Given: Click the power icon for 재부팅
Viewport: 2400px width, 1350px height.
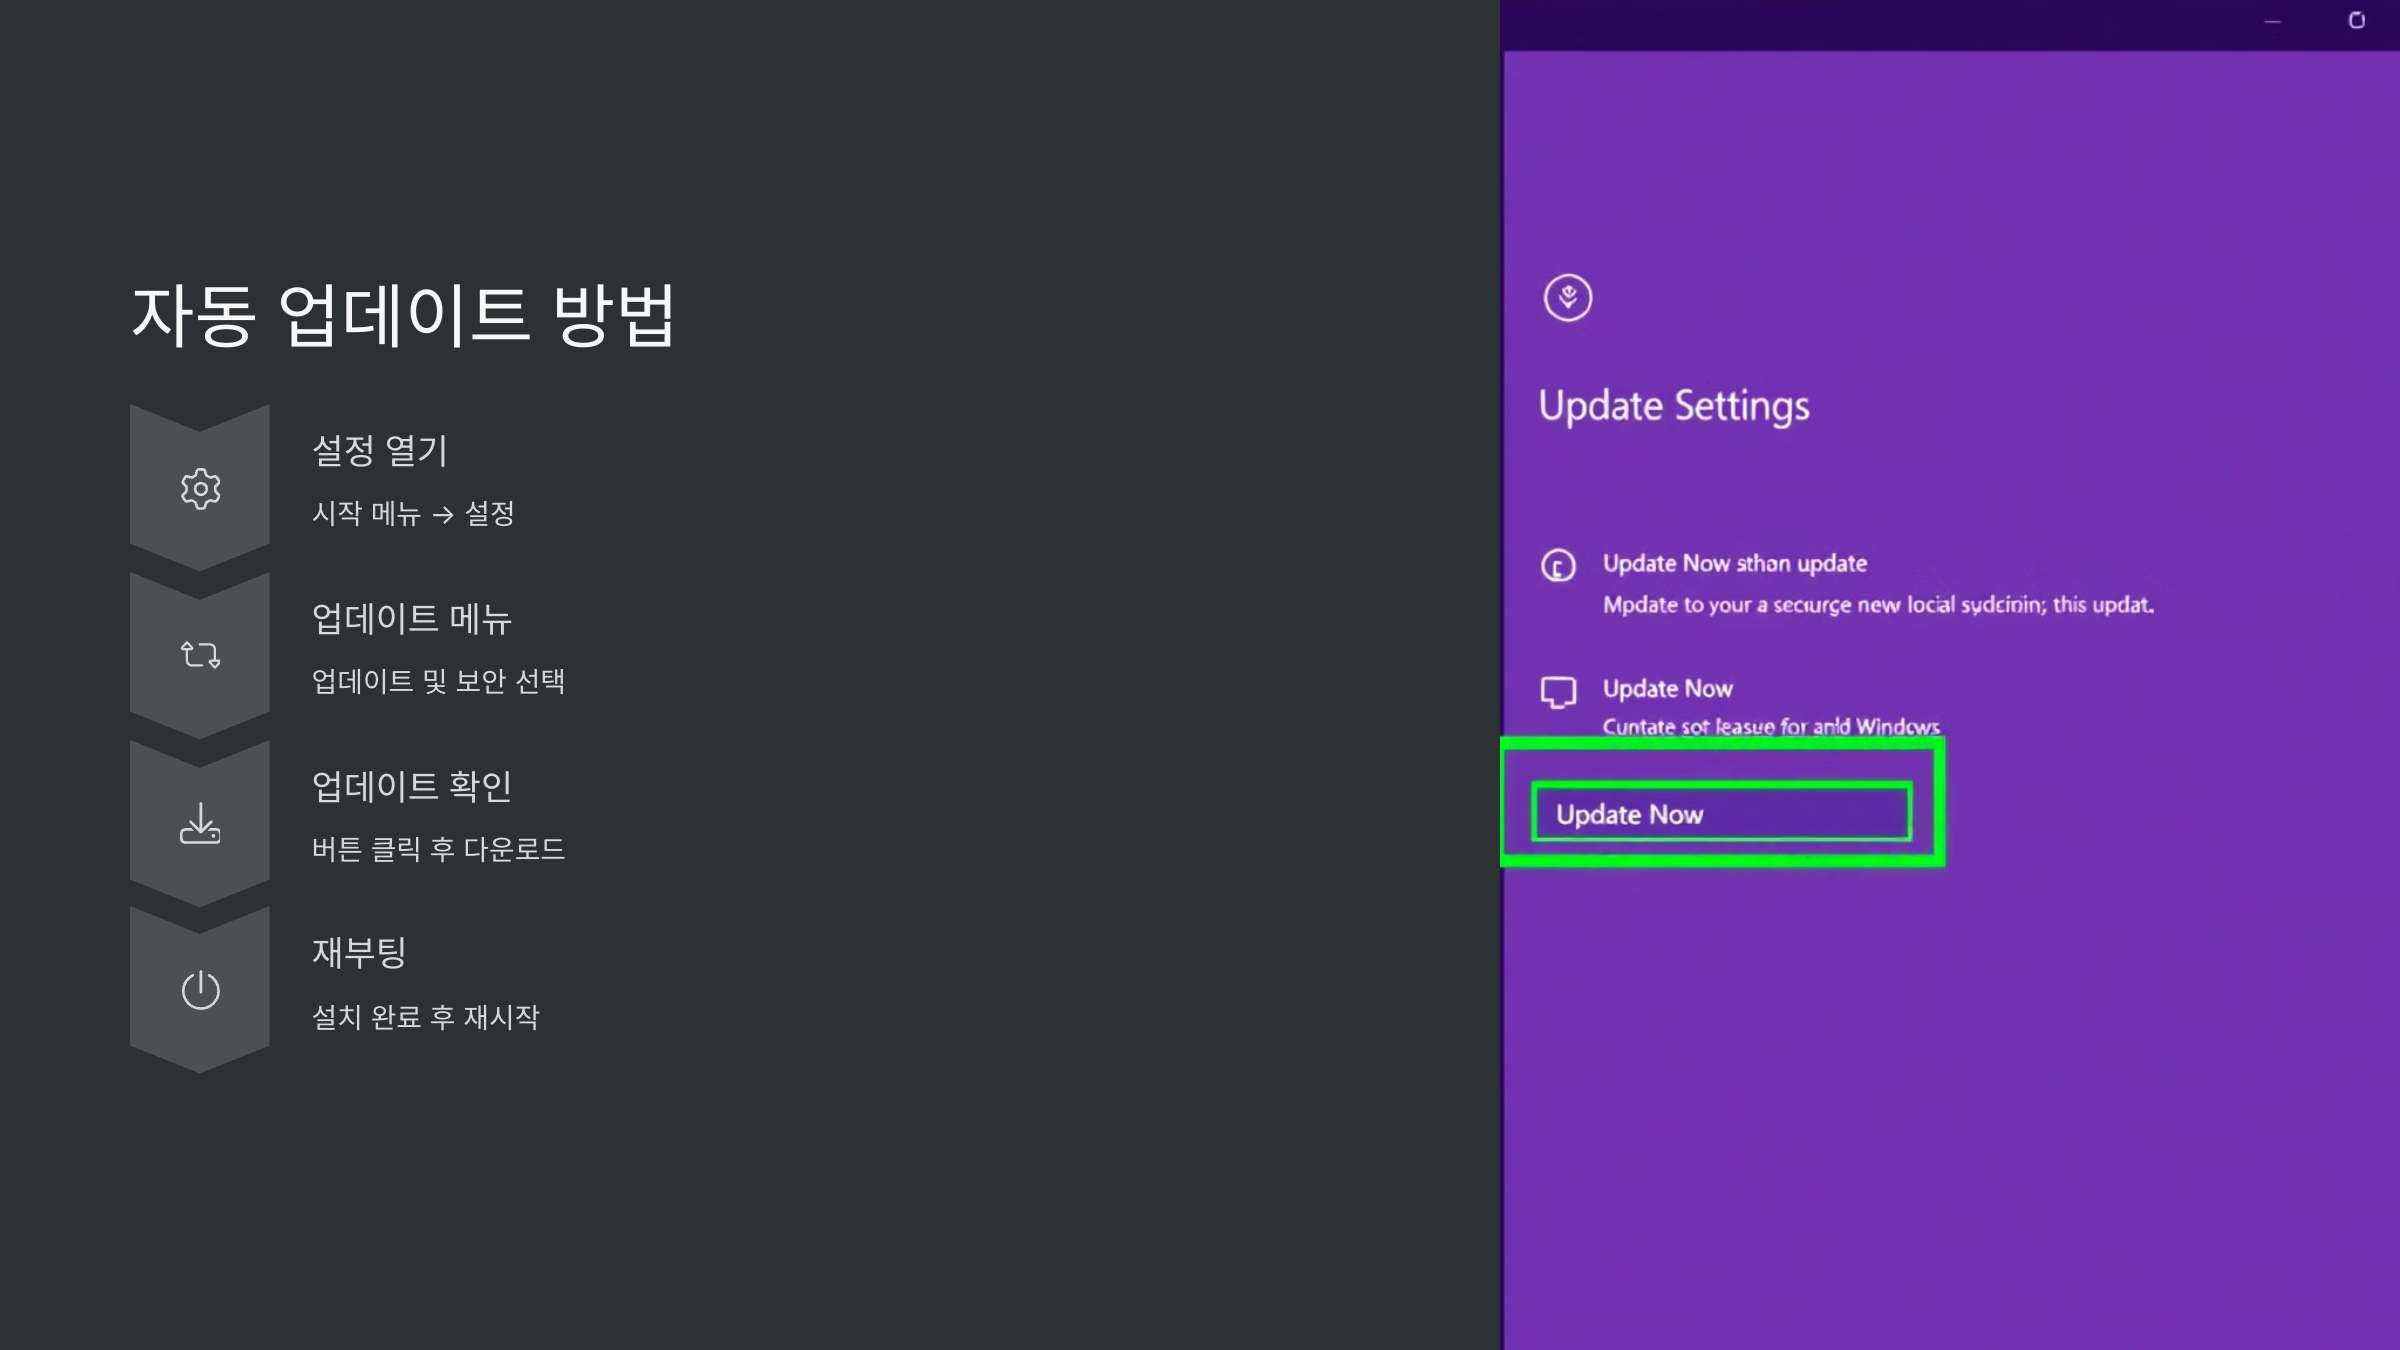Looking at the screenshot, I should pos(200,990).
